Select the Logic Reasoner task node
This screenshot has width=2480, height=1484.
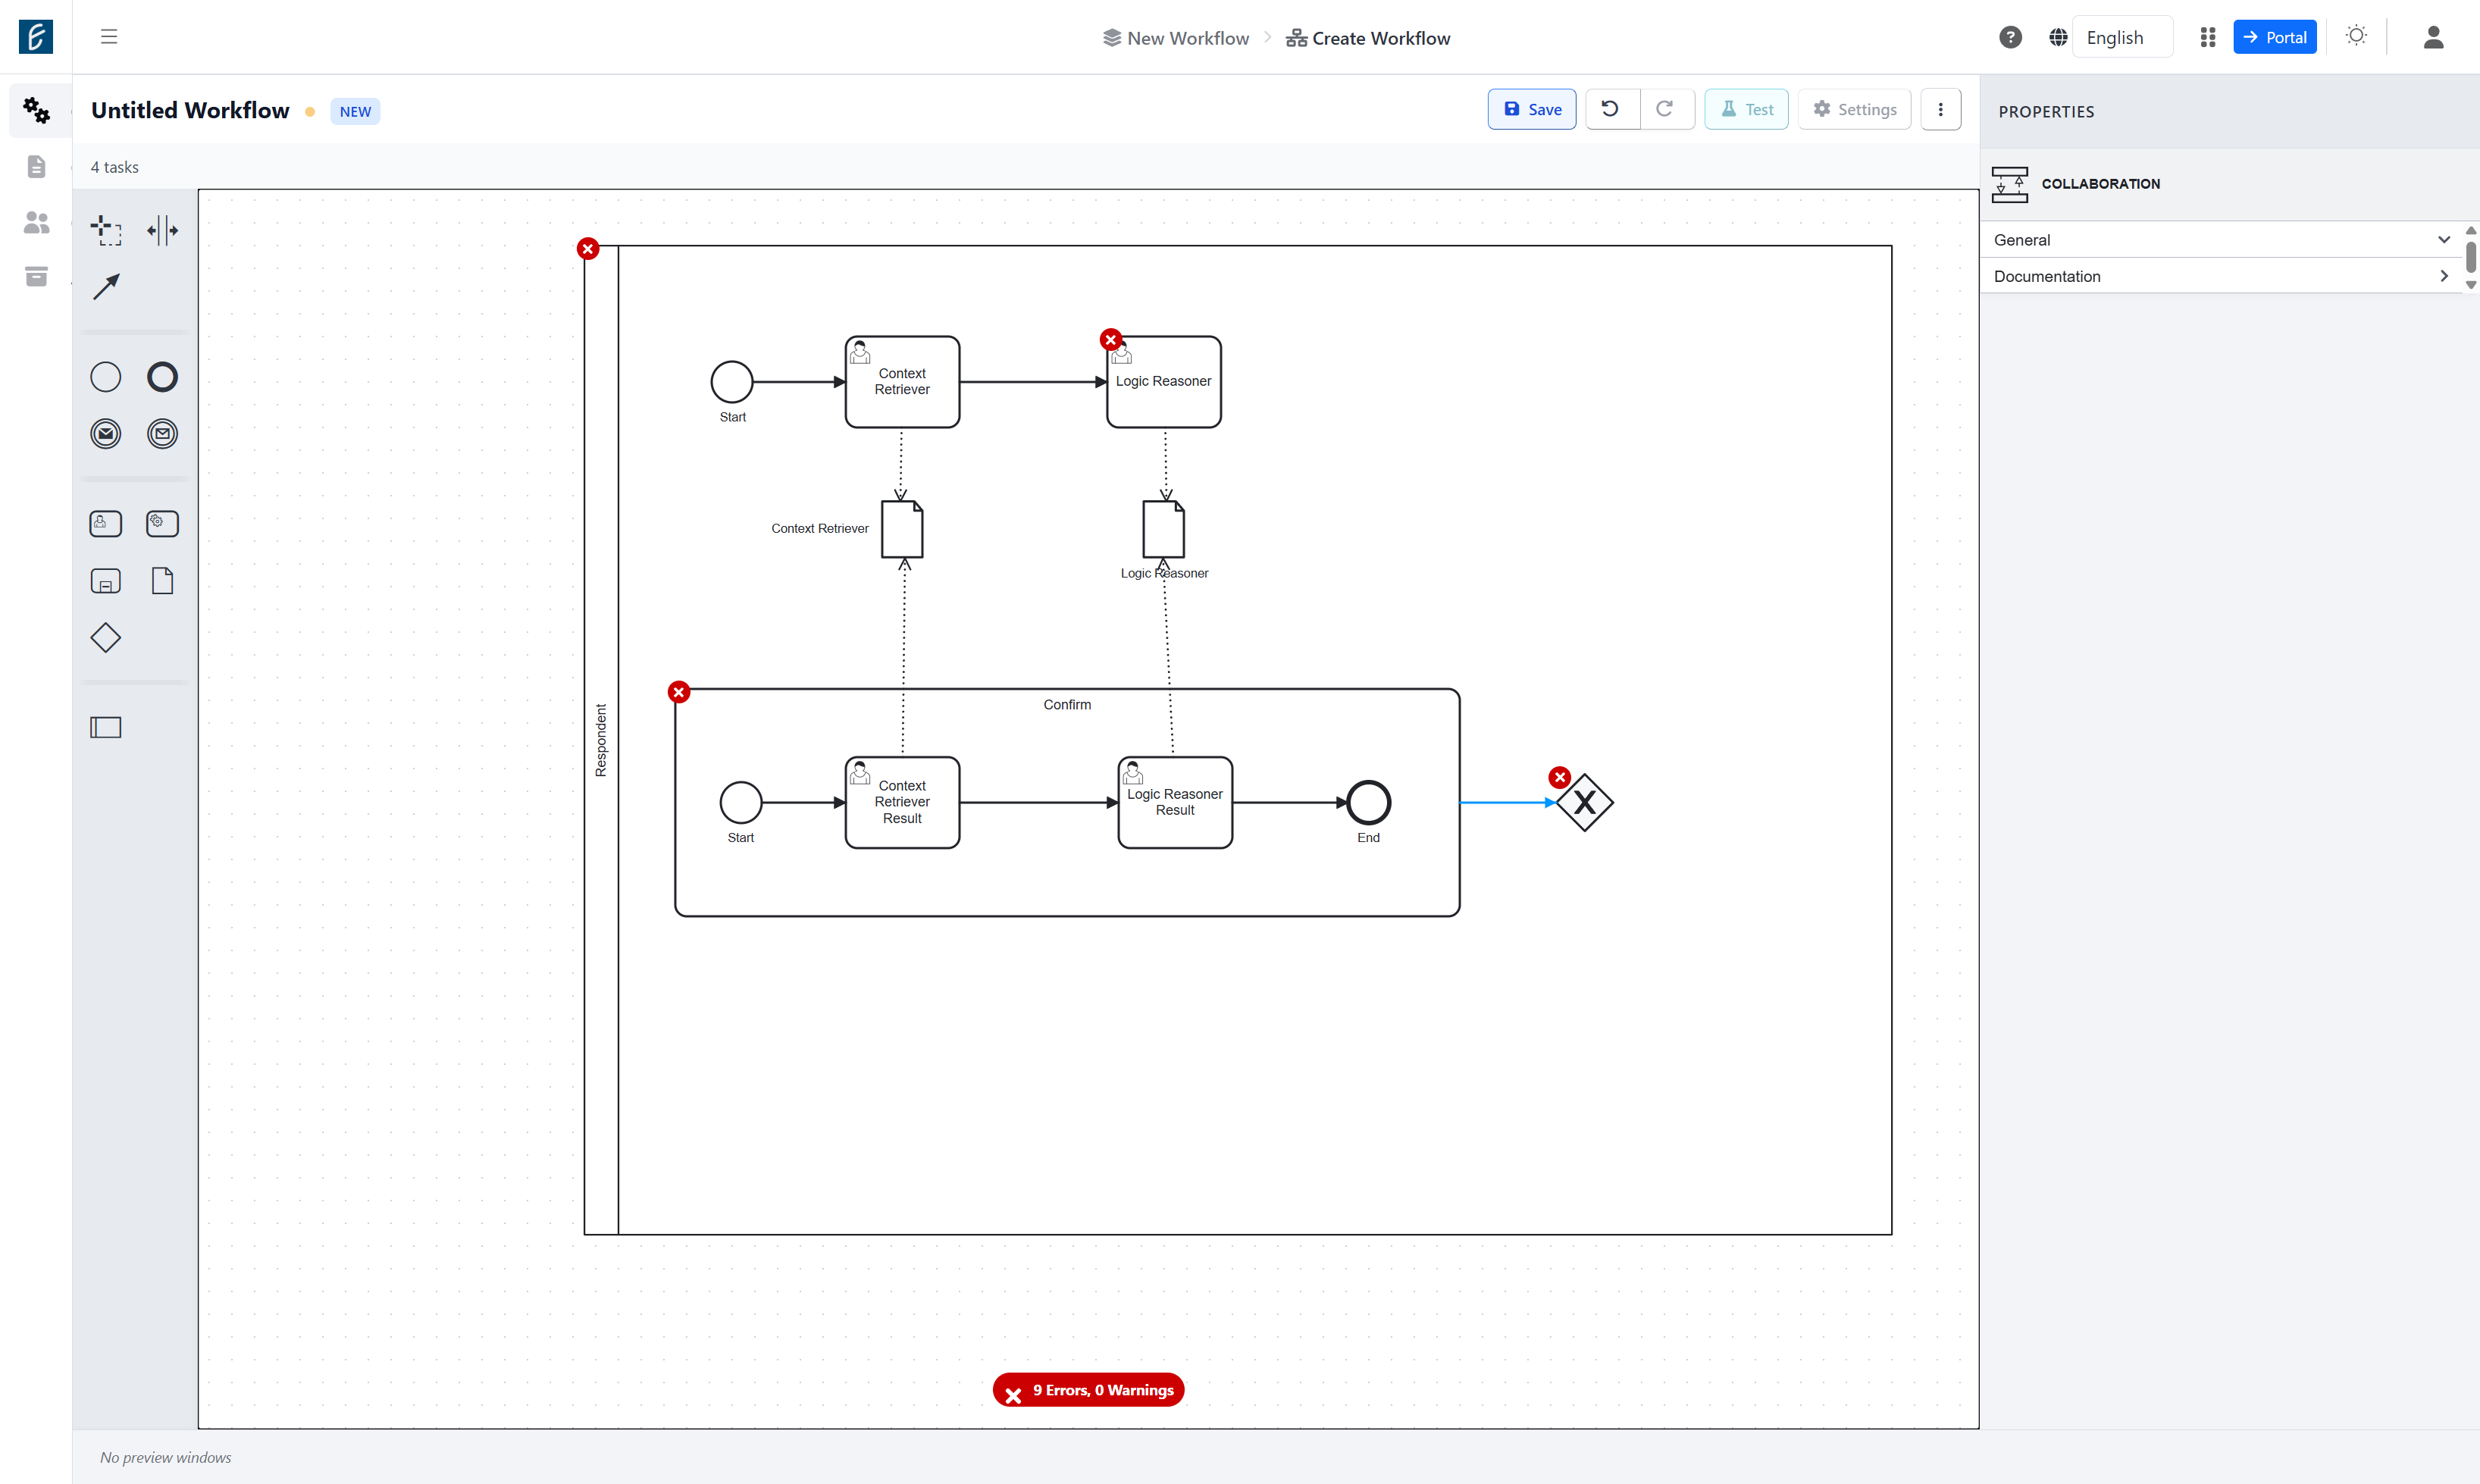(1164, 382)
